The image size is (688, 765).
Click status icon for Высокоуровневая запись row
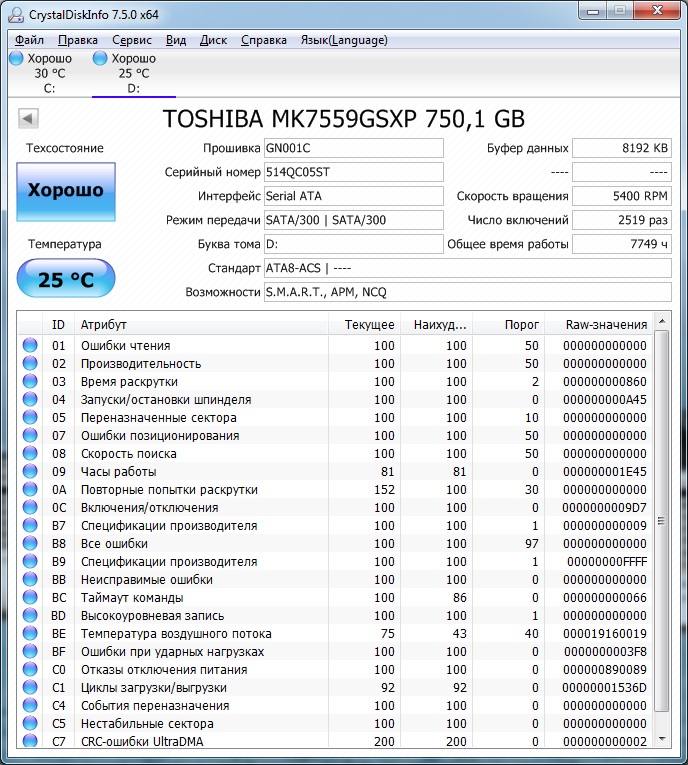[x=30, y=615]
